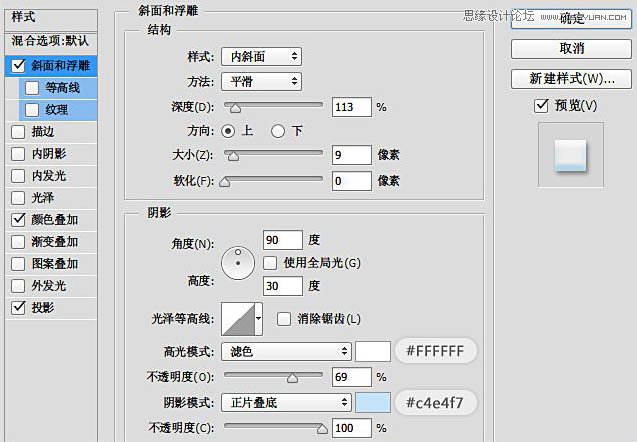637x442 pixels.
Task: Enable 使用全局光(G) checkbox
Action: 270,263
